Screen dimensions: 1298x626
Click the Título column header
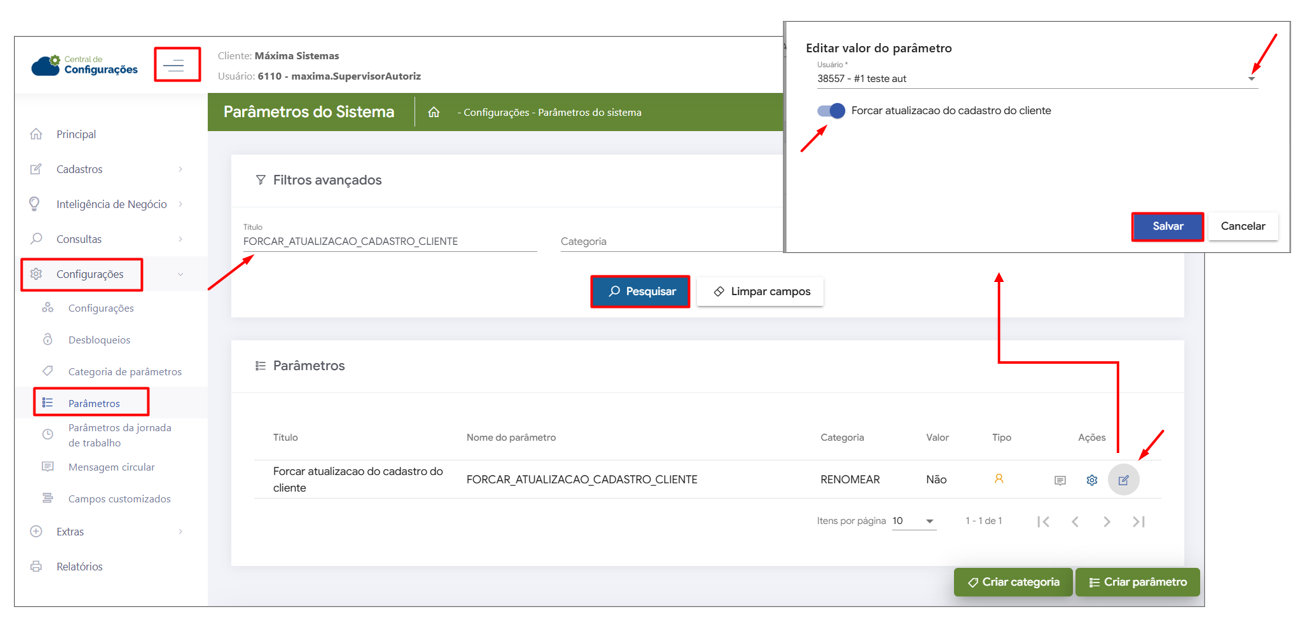tap(285, 438)
